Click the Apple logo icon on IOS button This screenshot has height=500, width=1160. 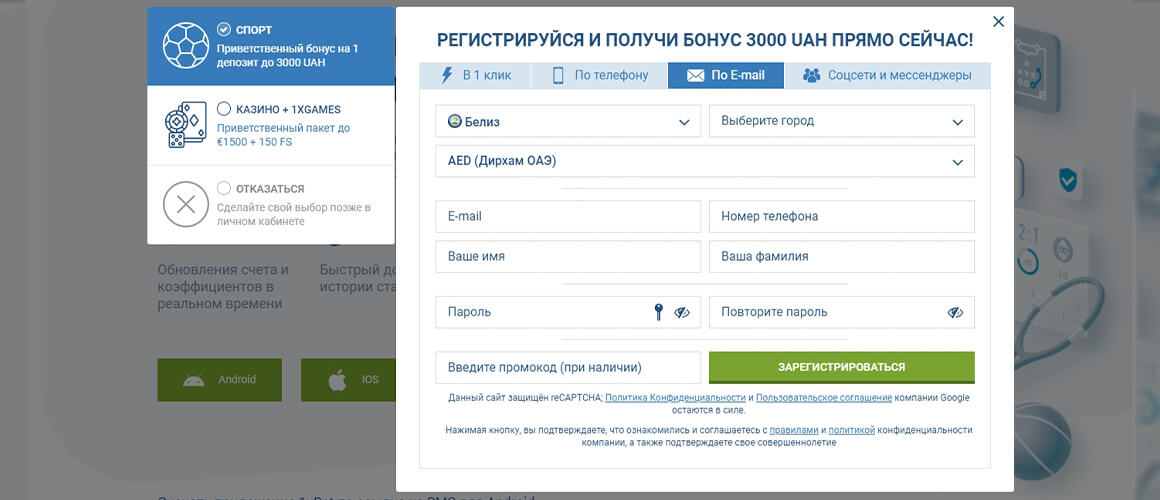[337, 380]
